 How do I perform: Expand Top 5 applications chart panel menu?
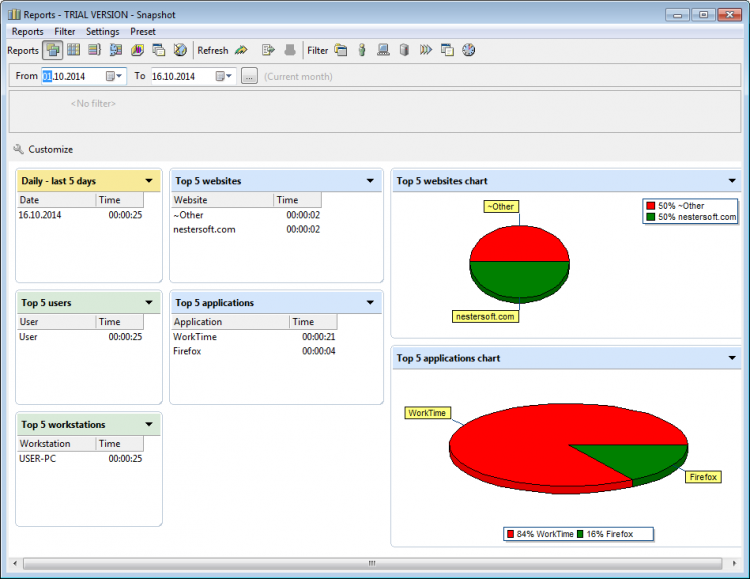click(x=732, y=358)
